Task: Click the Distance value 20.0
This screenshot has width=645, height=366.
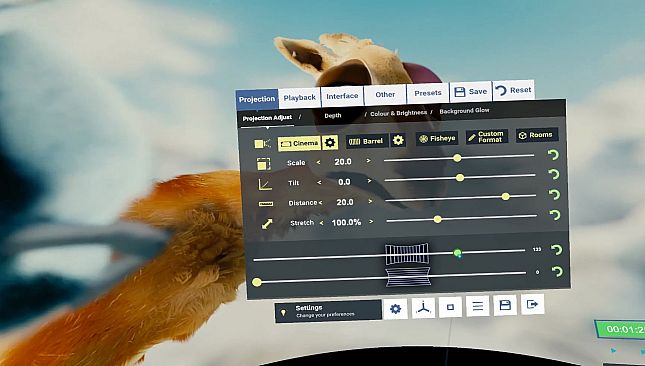Action: coord(345,202)
